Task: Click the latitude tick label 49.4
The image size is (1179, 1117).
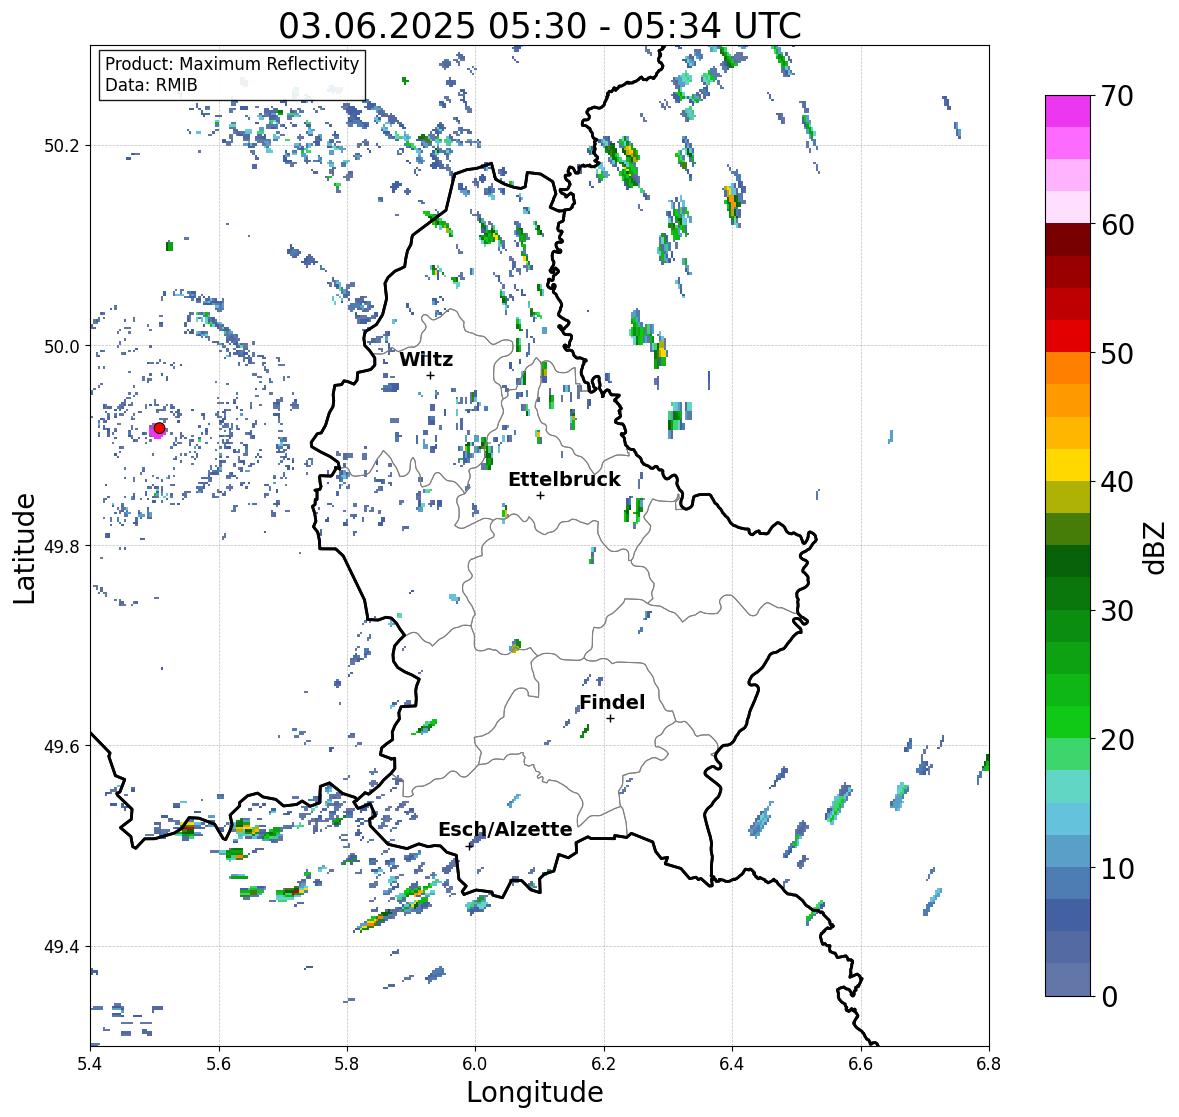Action: 62,947
